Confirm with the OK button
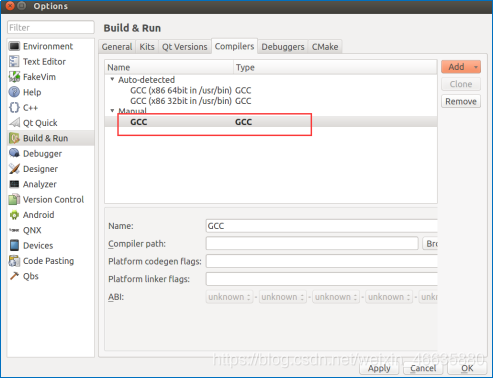The image size is (494, 378). click(467, 368)
